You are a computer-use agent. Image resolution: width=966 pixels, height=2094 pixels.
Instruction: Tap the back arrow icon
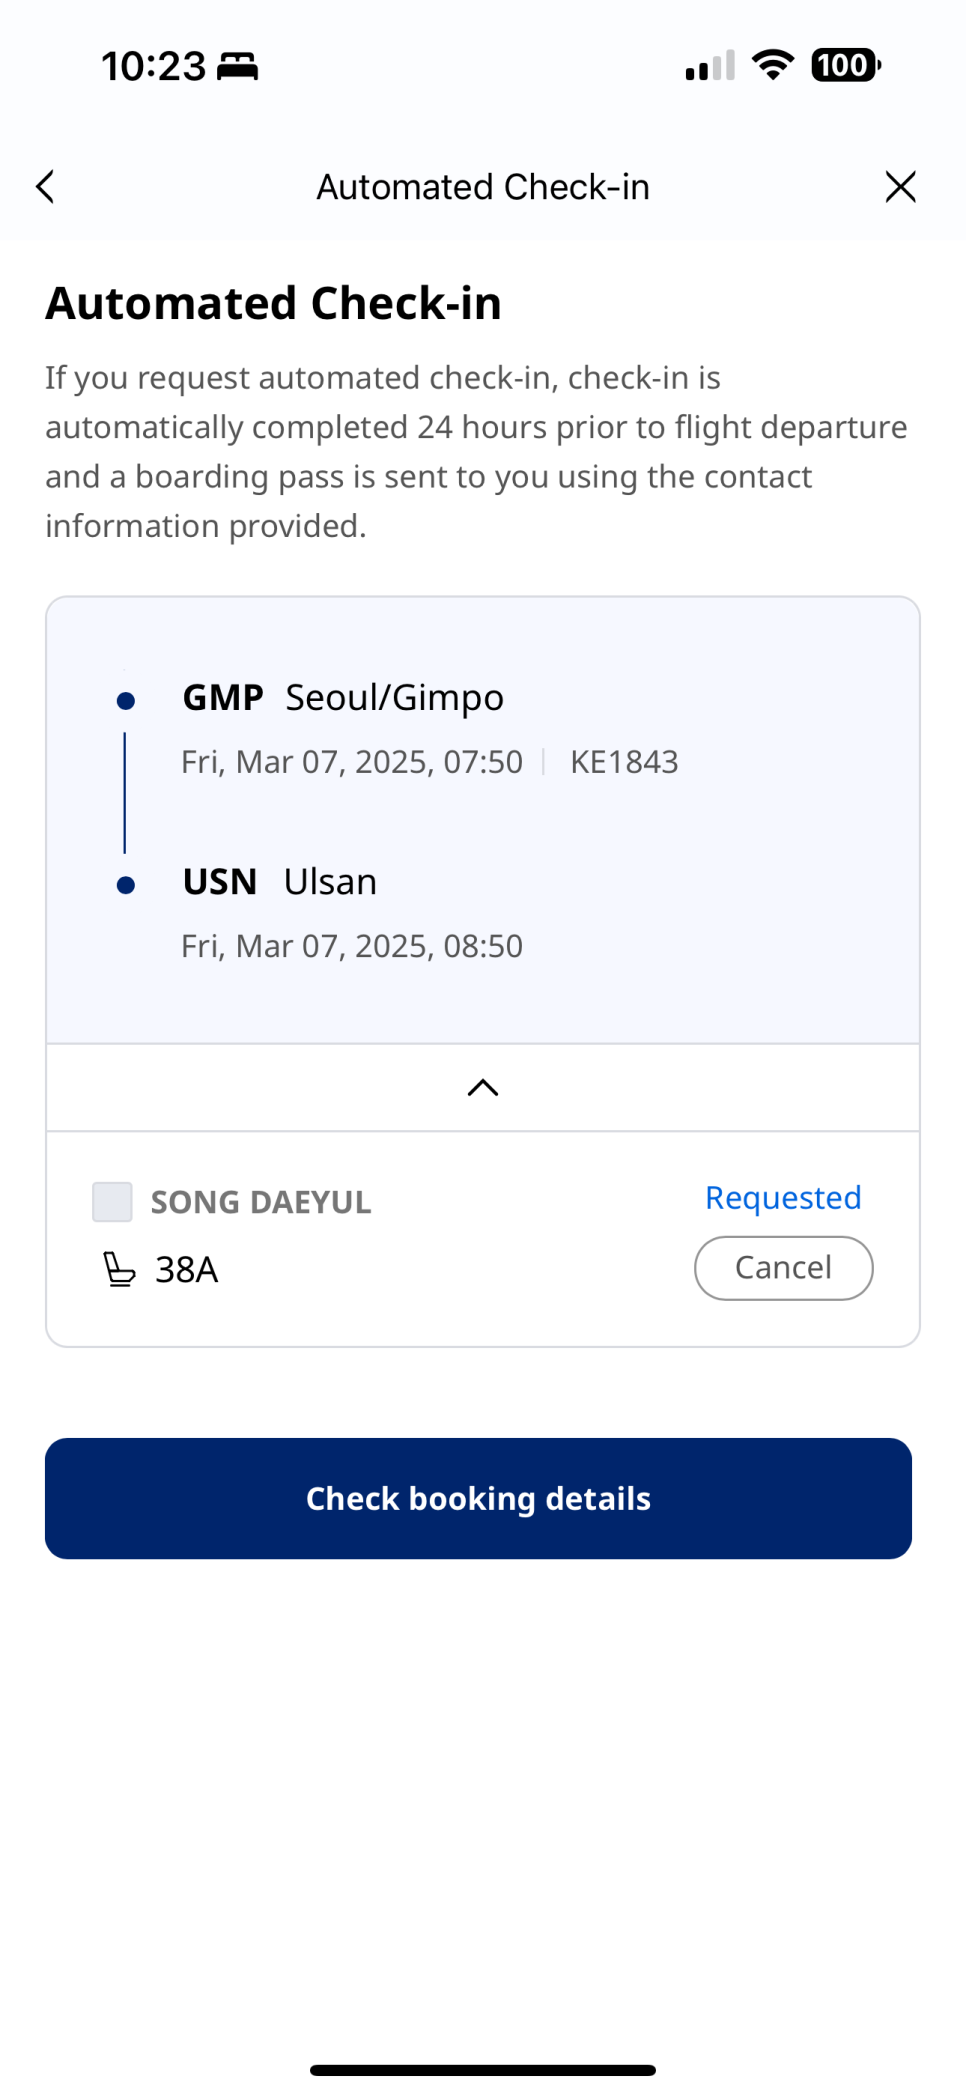45,187
